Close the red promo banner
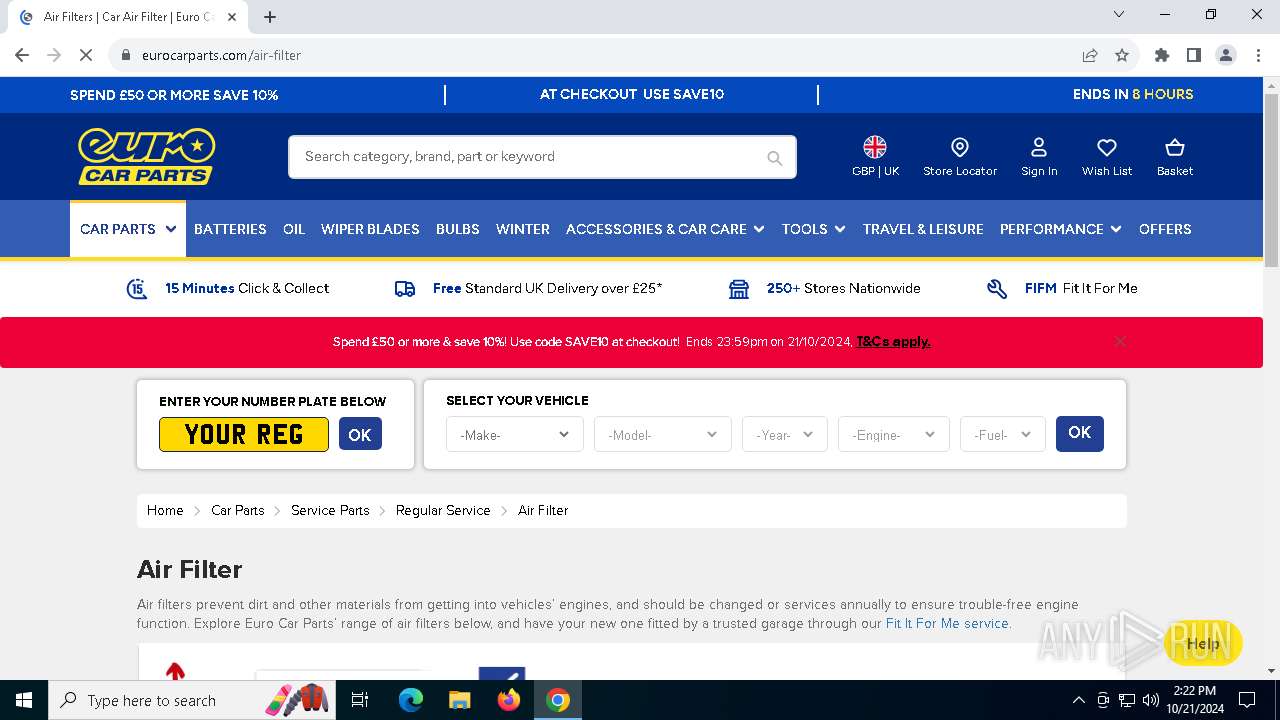Image resolution: width=1280 pixels, height=720 pixels. tap(1120, 341)
